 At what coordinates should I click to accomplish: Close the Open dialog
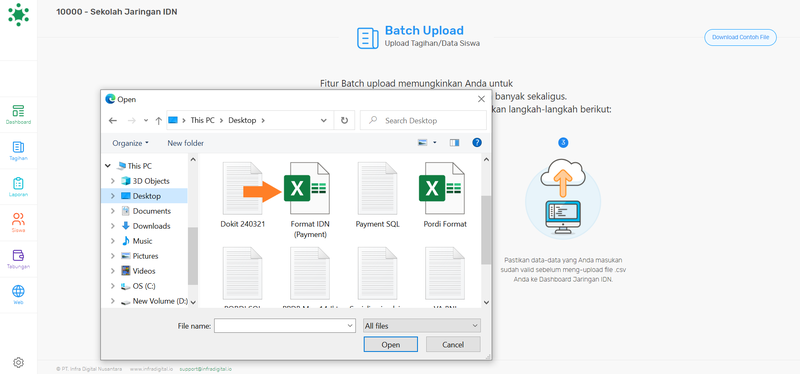tap(481, 99)
